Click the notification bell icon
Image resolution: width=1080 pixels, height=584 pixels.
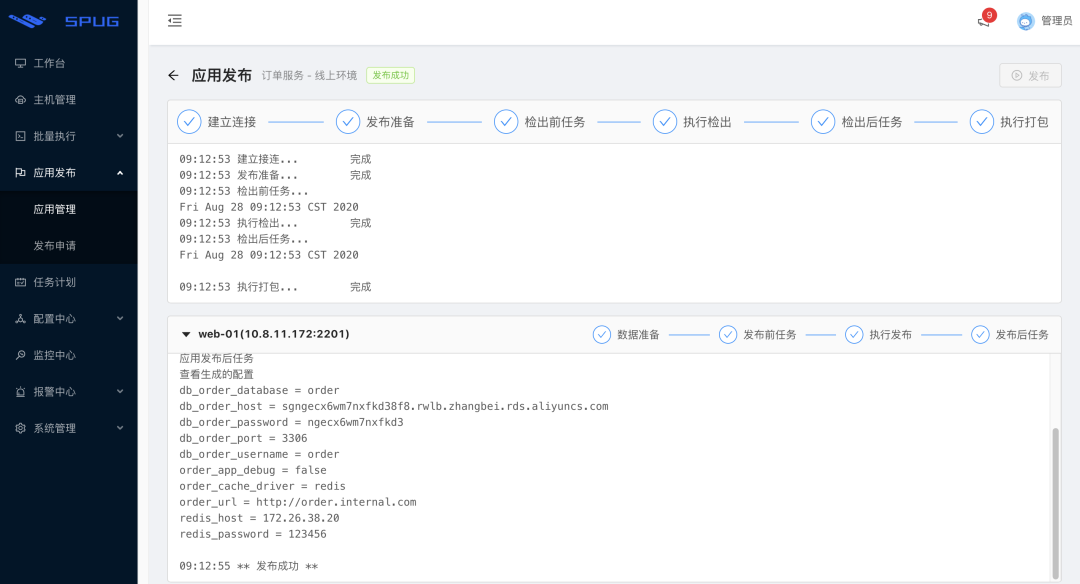(x=981, y=21)
